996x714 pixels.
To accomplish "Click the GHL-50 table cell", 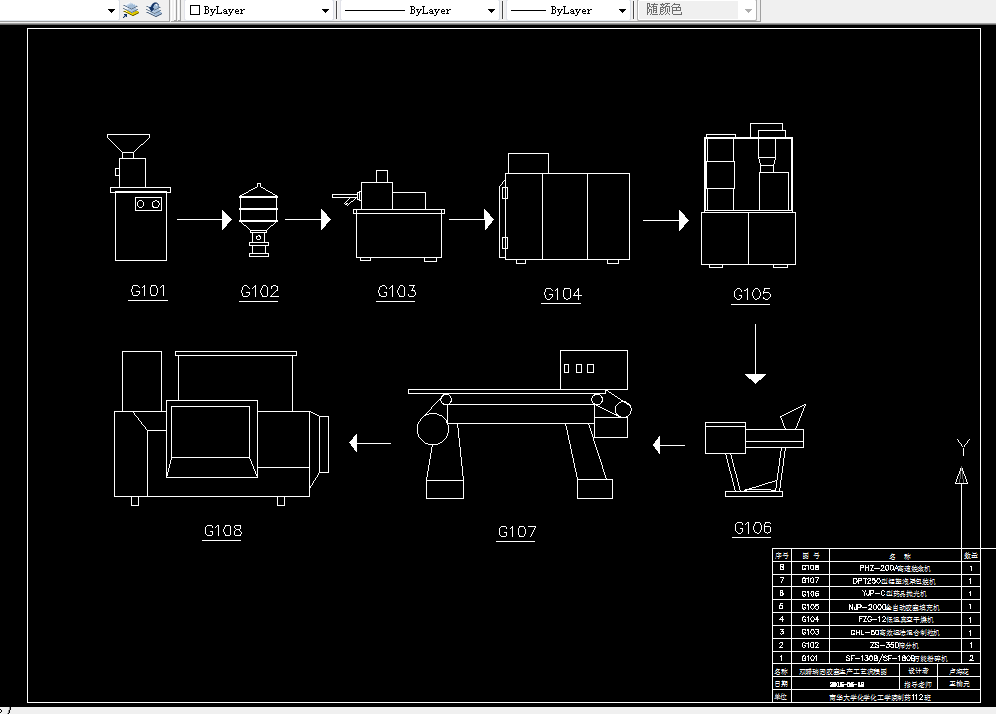I will 895,632.
